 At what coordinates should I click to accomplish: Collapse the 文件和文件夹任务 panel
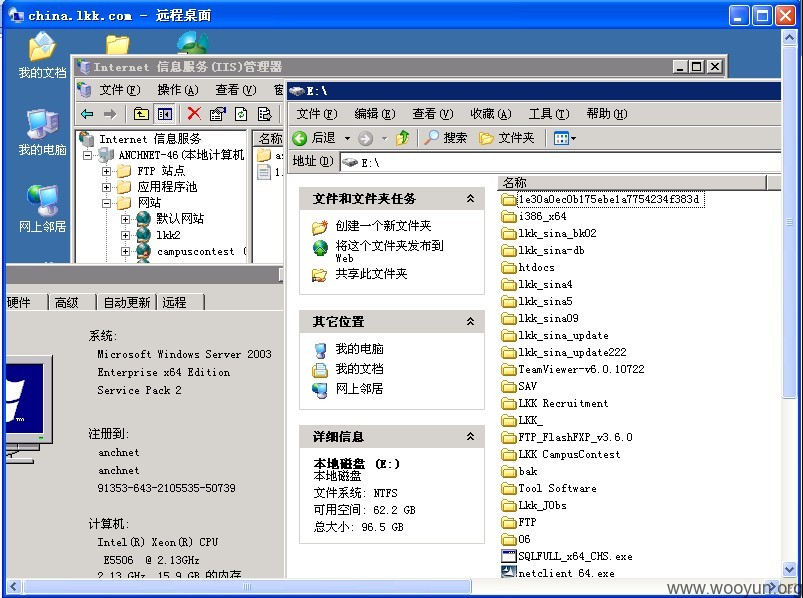click(x=470, y=199)
